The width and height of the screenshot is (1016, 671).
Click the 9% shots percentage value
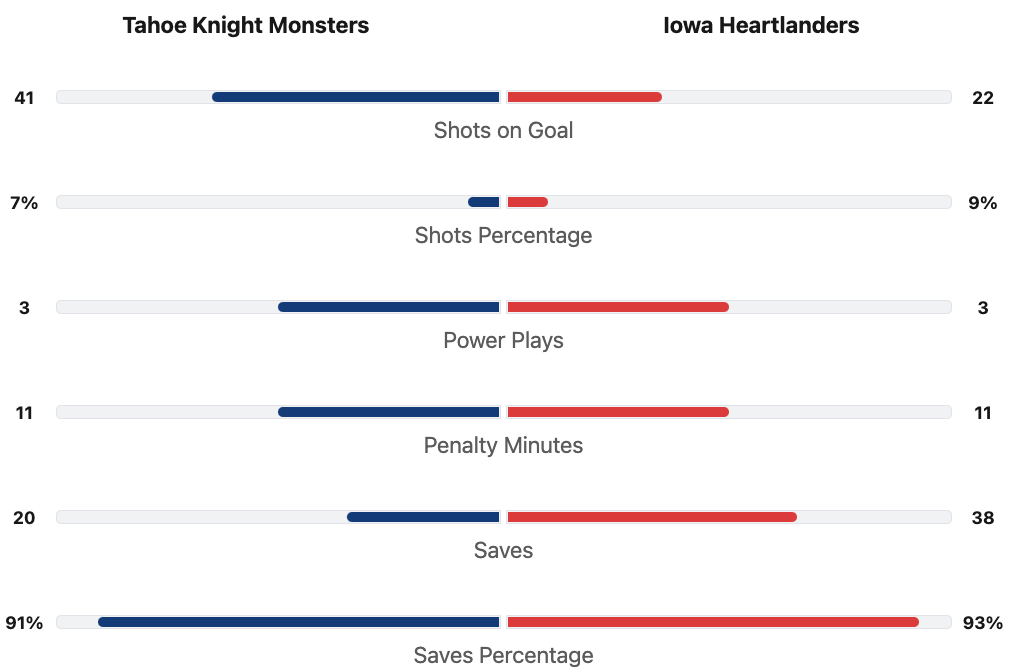pyautogui.click(x=983, y=202)
